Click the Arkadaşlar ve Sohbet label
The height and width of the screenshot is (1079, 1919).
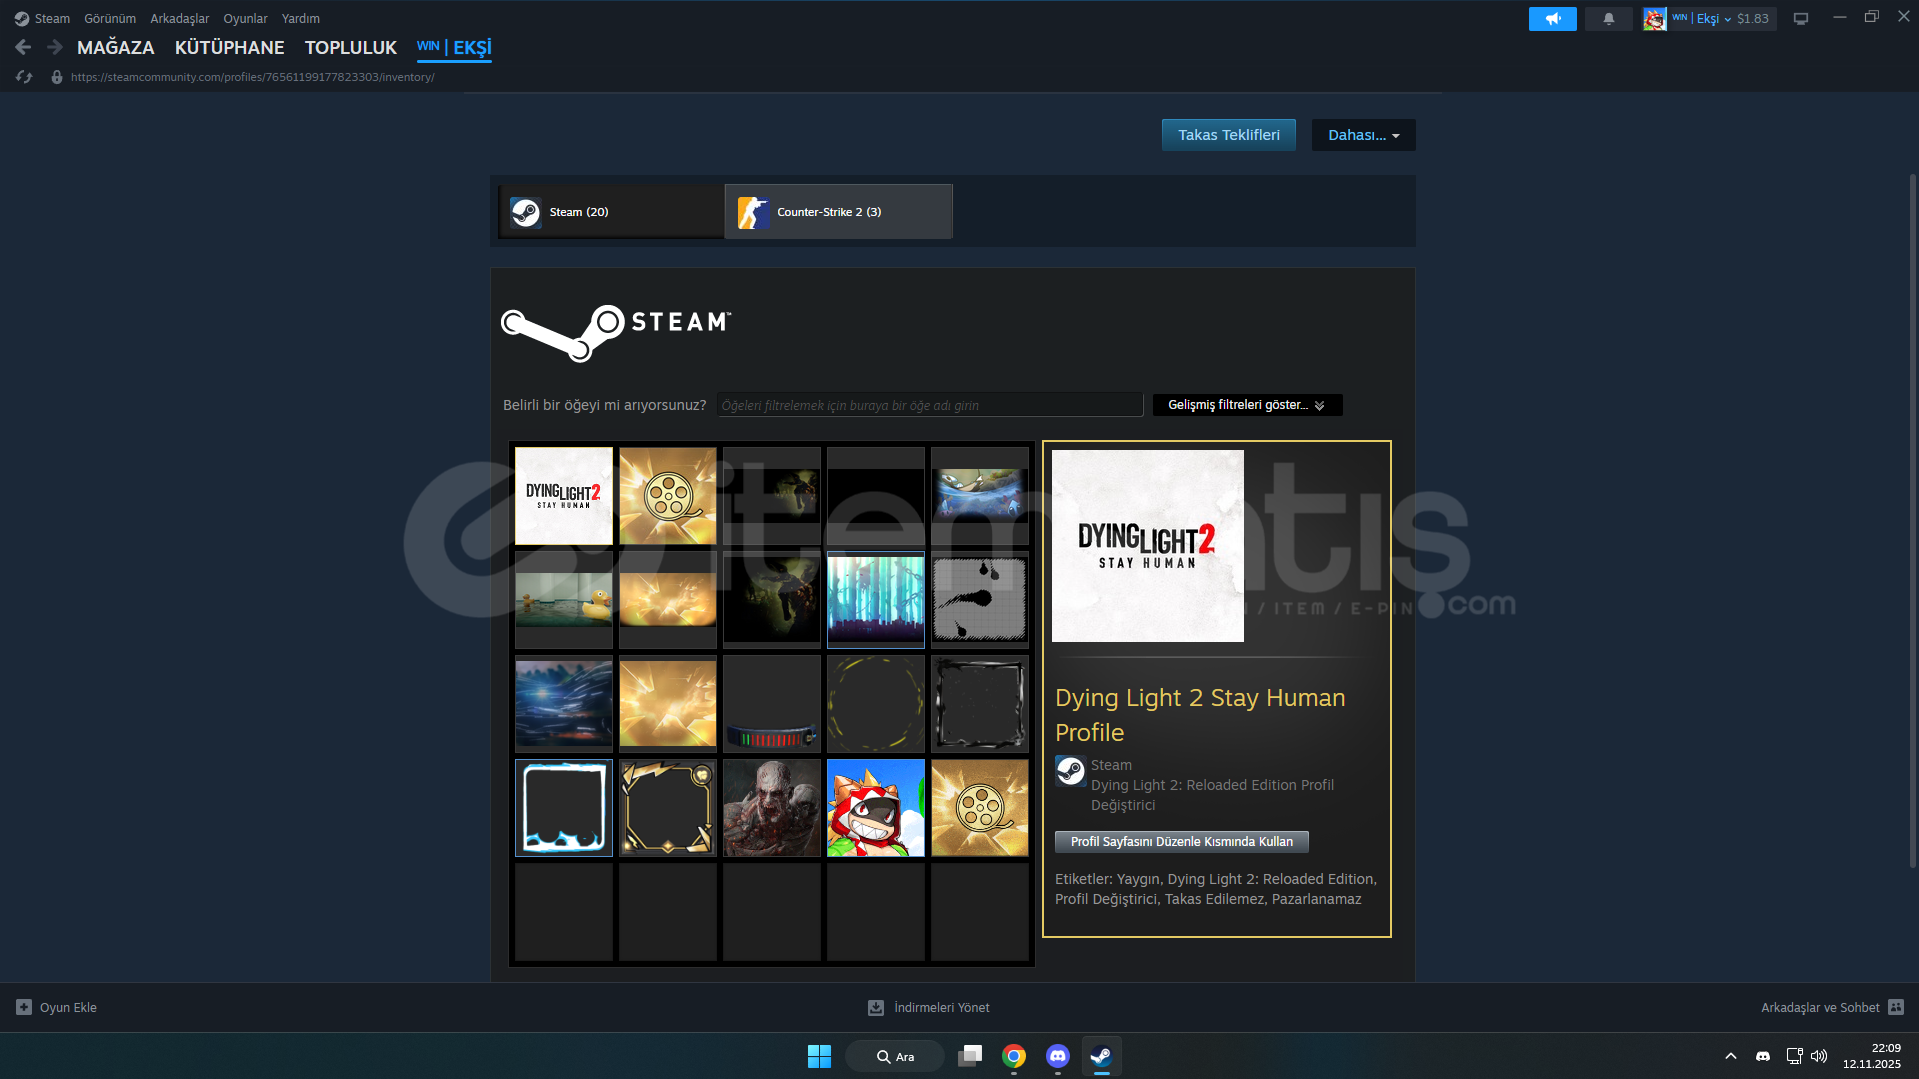[x=1820, y=1007]
